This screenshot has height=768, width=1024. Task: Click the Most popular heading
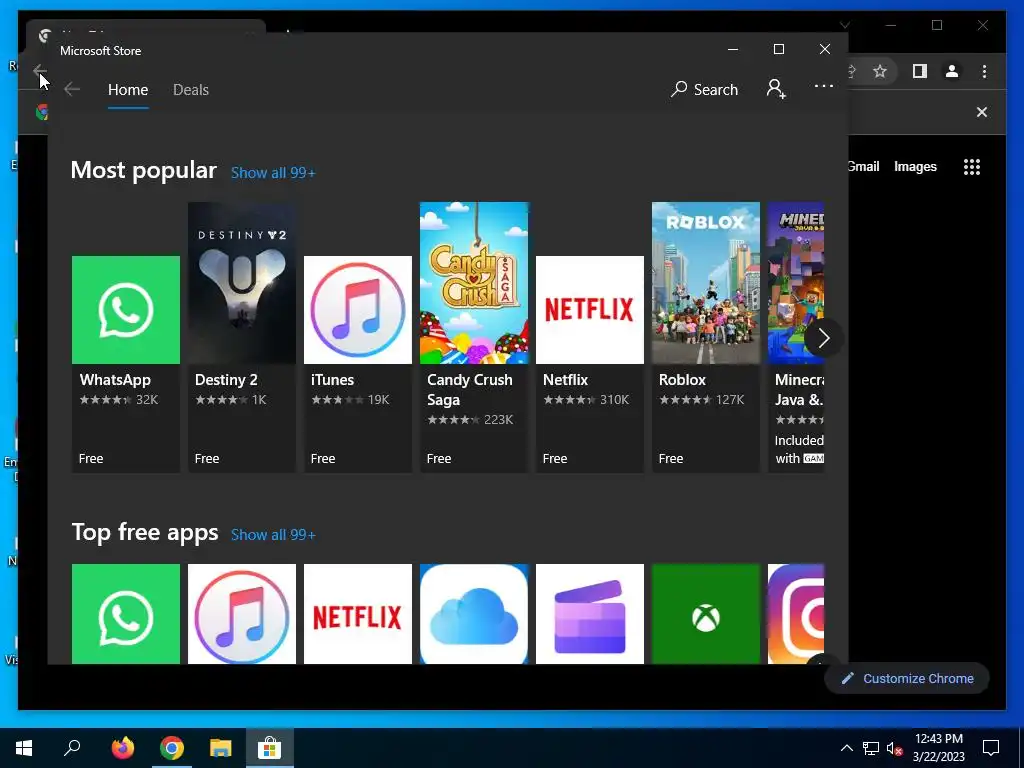click(144, 170)
